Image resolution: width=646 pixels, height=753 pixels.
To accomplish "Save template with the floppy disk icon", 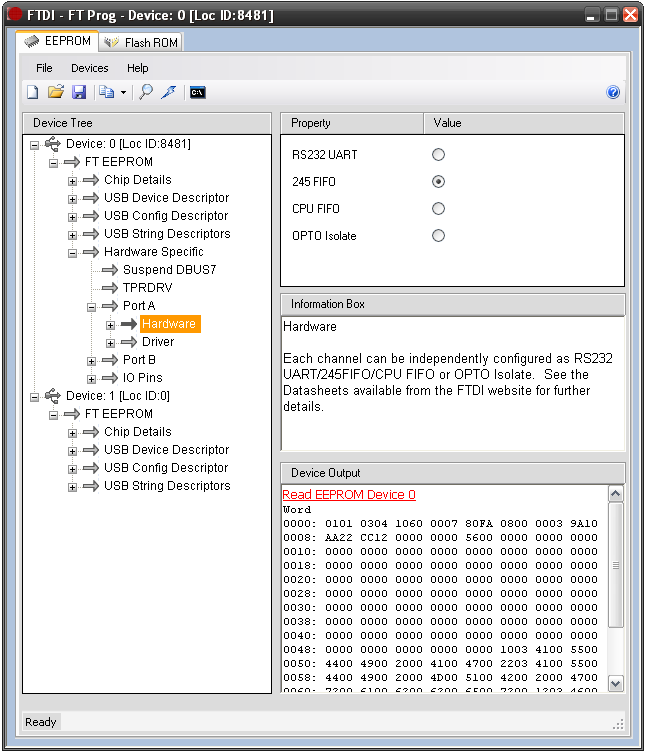I will point(79,92).
